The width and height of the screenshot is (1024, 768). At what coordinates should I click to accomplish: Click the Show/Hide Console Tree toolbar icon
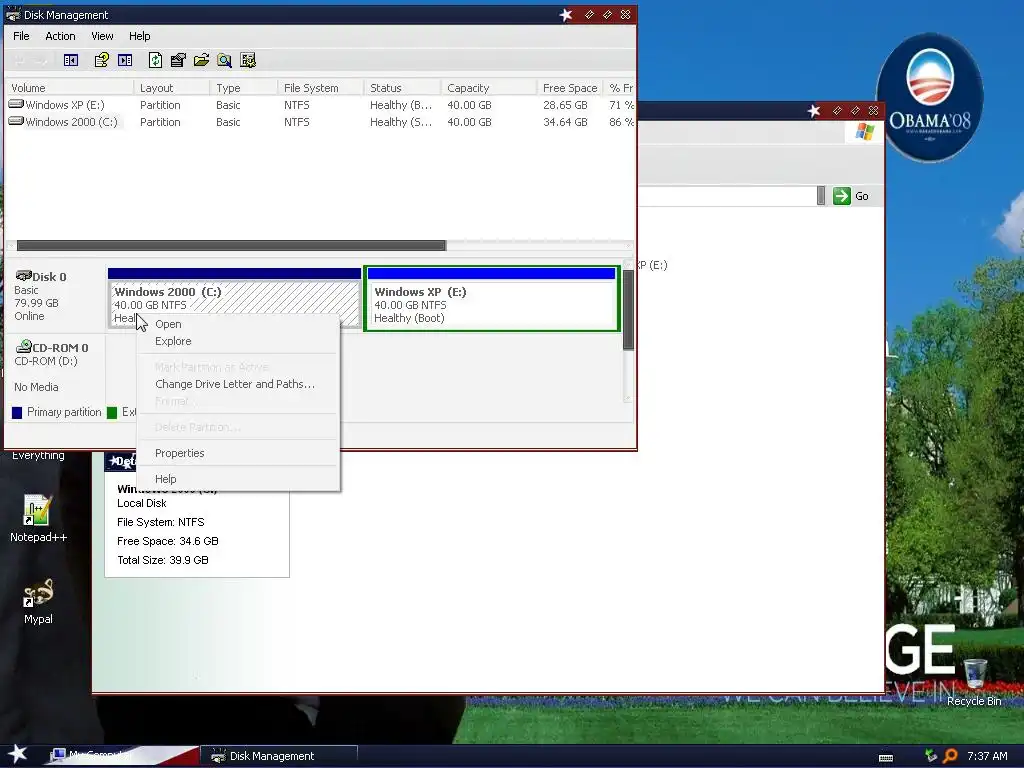pos(71,61)
